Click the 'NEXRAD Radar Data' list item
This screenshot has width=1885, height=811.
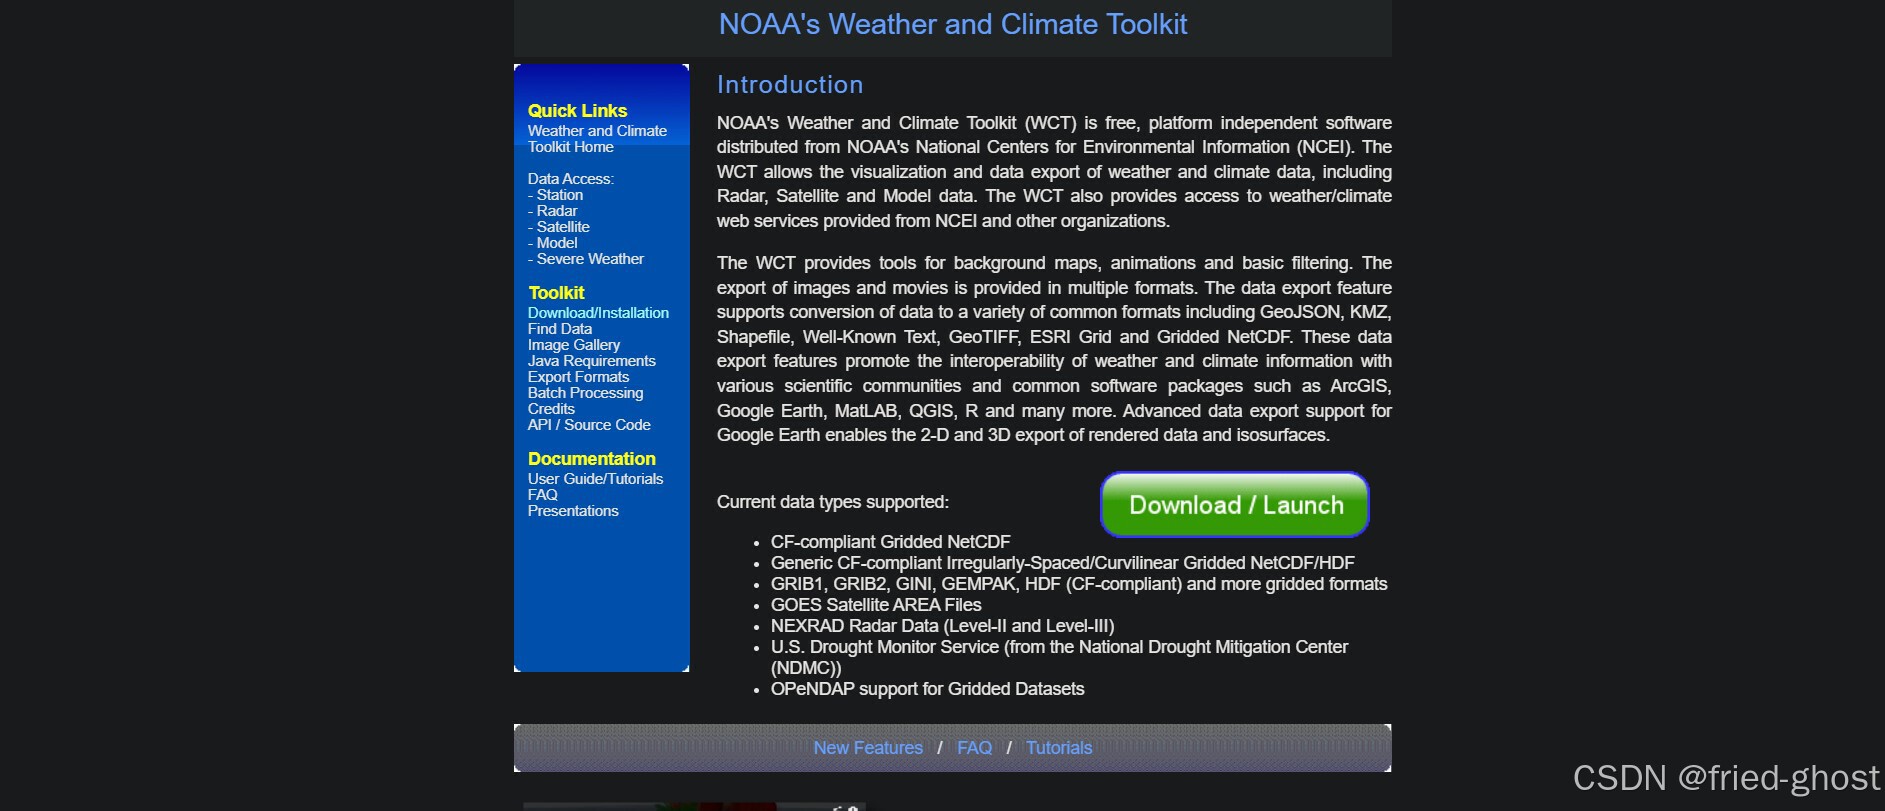(x=942, y=626)
